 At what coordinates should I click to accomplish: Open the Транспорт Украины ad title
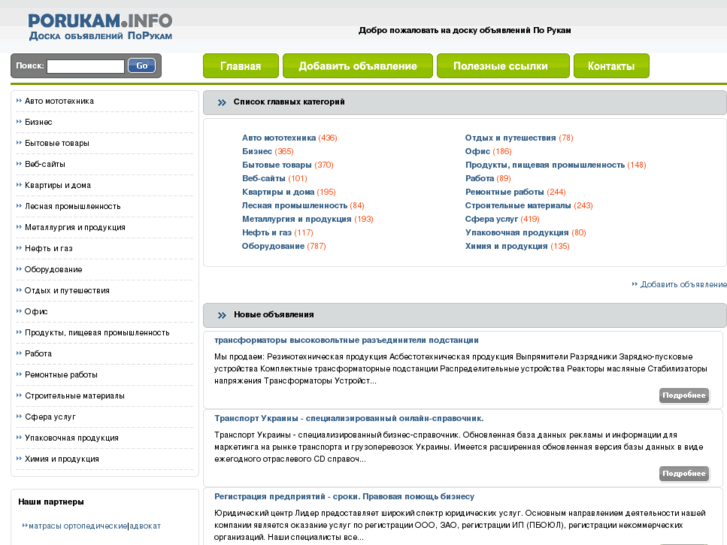349,418
